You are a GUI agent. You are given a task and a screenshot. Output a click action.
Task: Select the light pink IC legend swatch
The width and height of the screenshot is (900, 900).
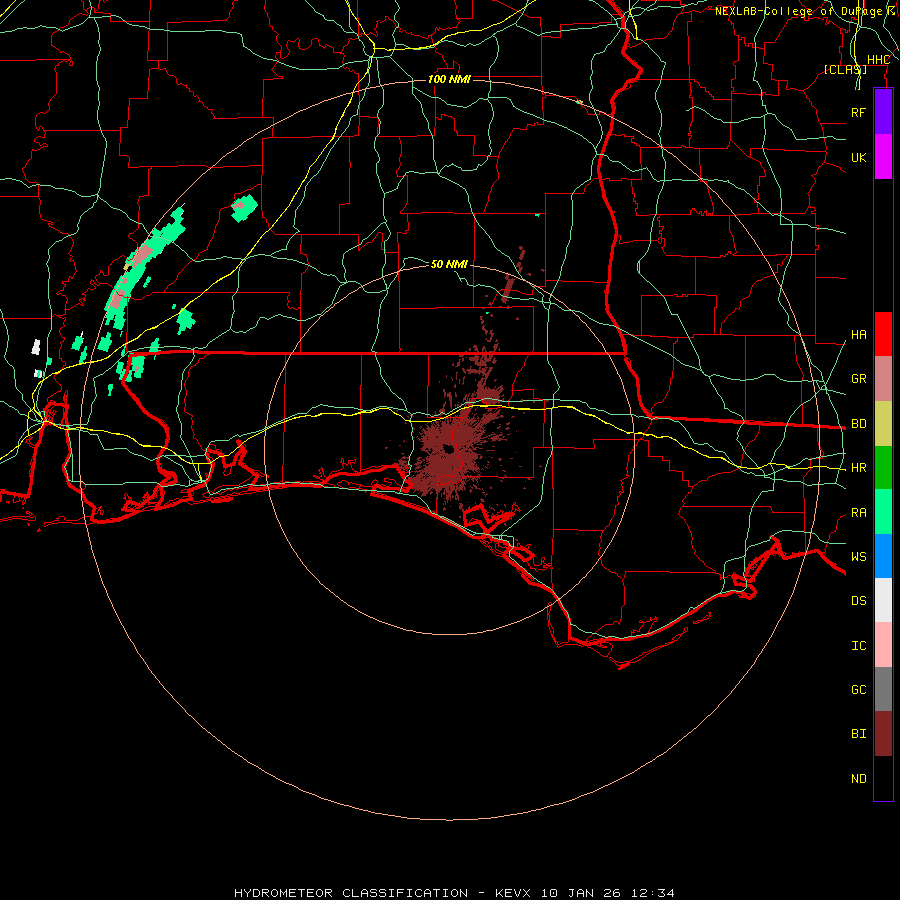click(x=883, y=645)
